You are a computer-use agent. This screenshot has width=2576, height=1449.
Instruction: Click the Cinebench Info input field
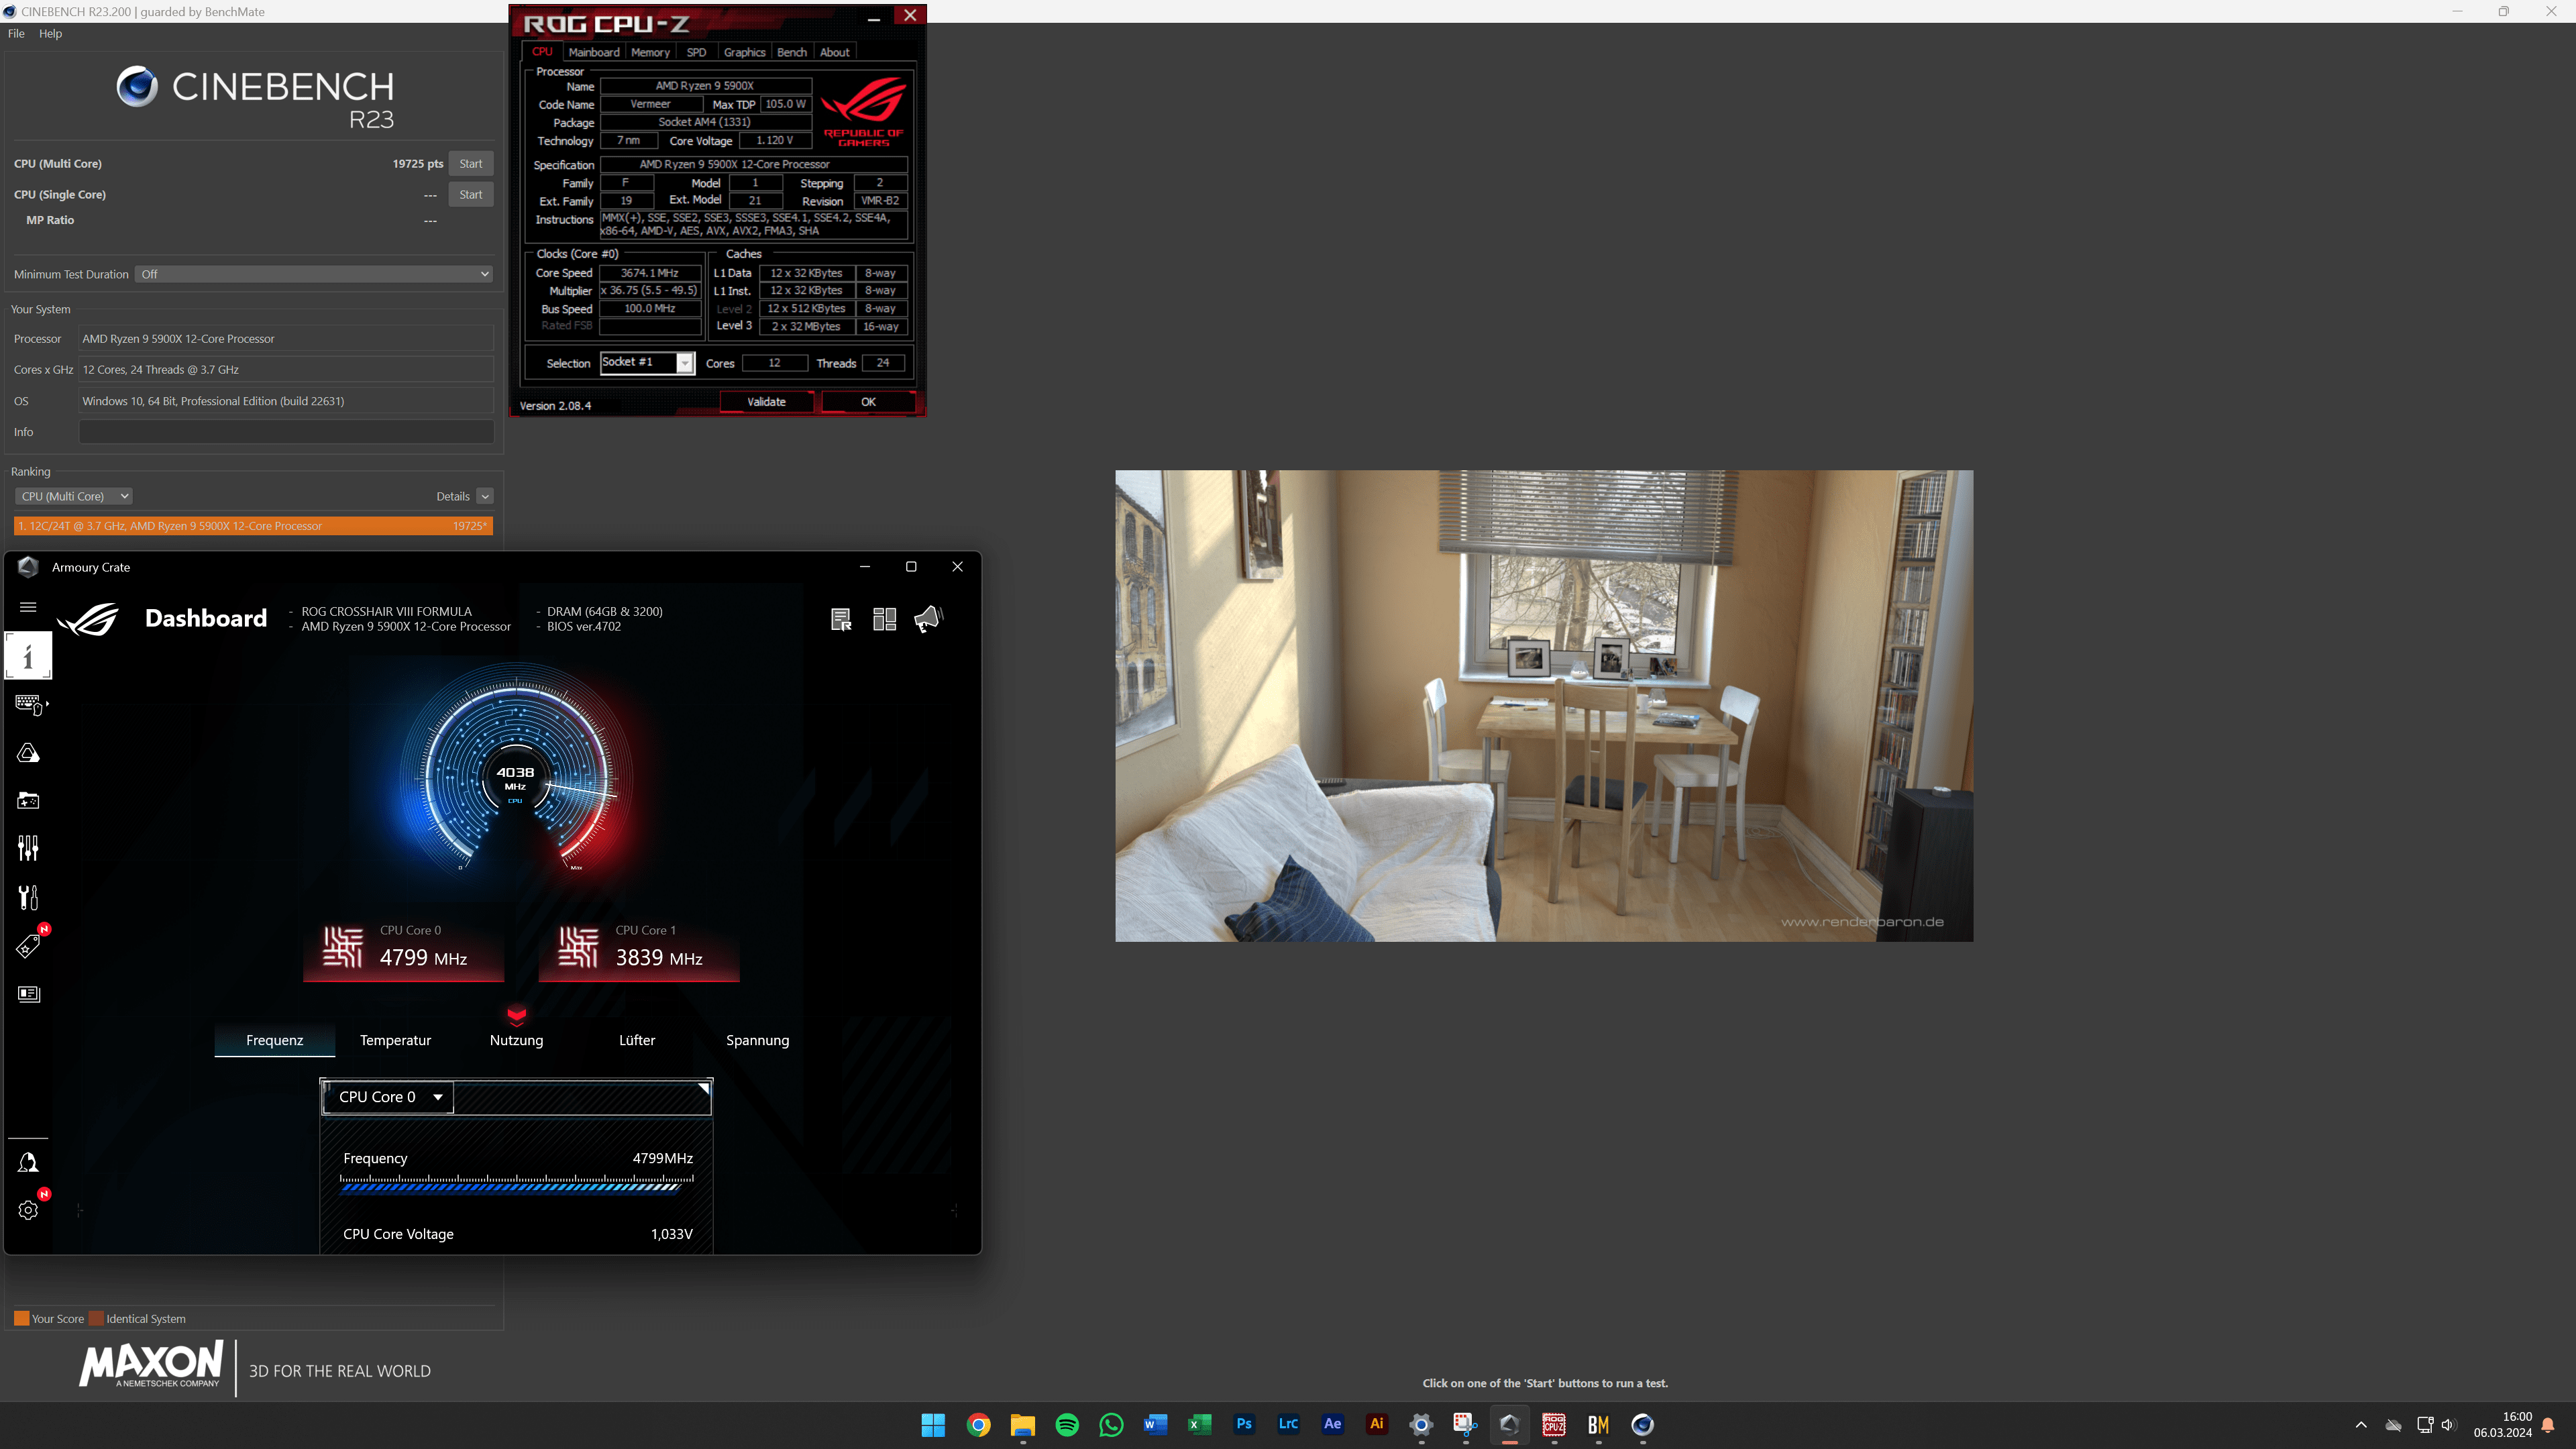point(286,432)
